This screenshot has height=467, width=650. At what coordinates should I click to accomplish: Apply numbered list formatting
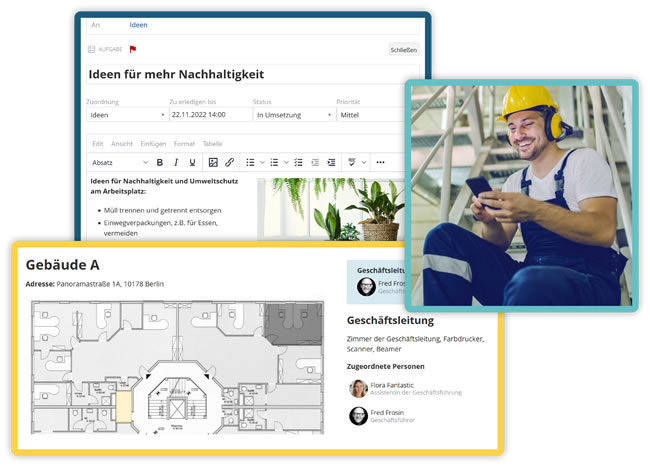tap(275, 162)
